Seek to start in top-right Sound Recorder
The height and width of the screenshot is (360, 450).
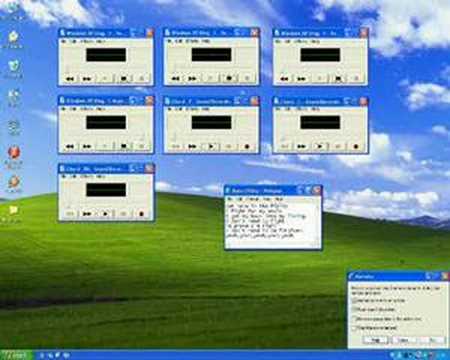(x=284, y=79)
